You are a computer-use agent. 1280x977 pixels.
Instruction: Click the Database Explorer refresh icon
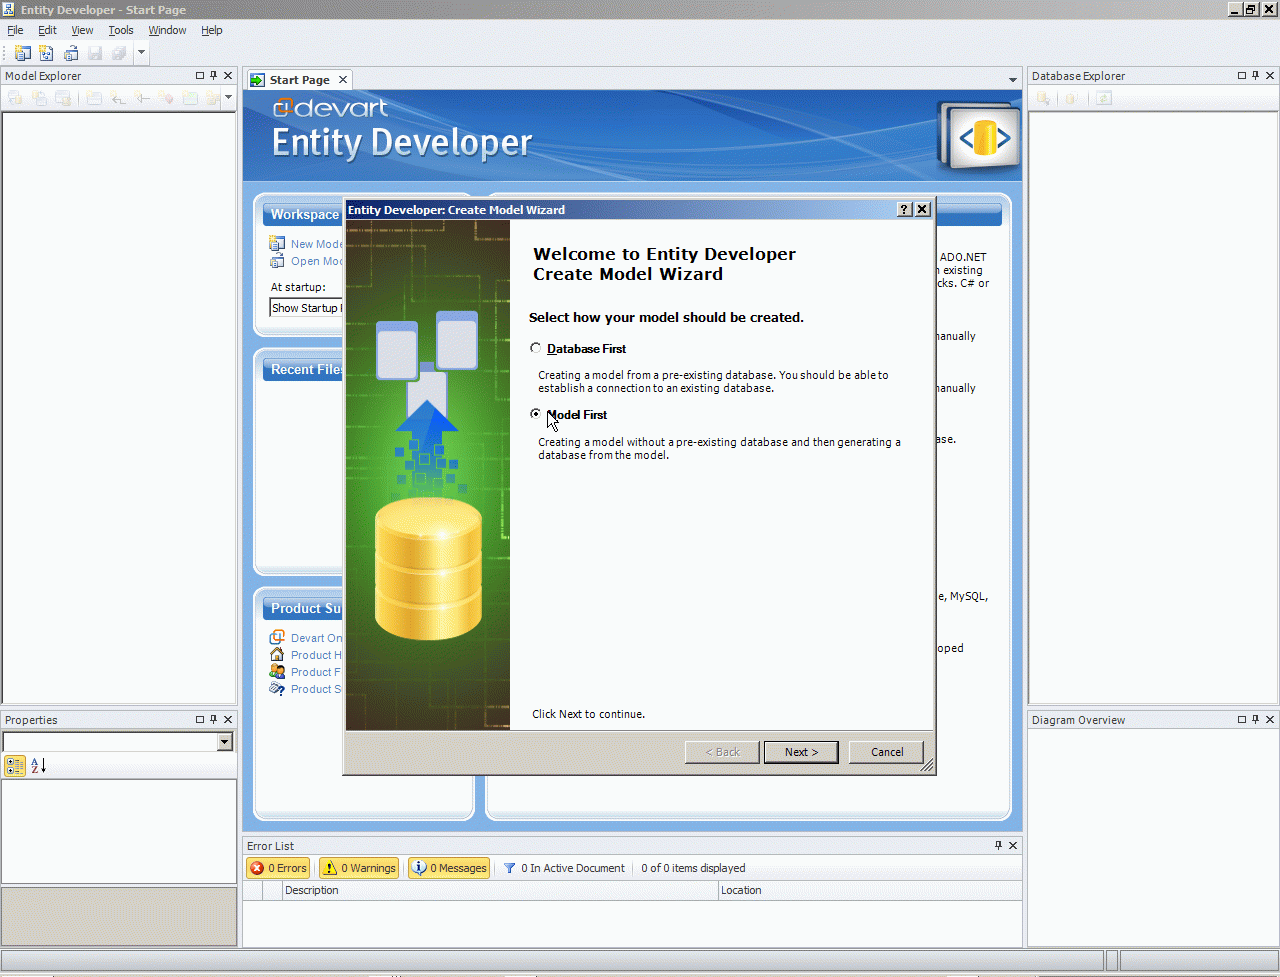[1104, 98]
